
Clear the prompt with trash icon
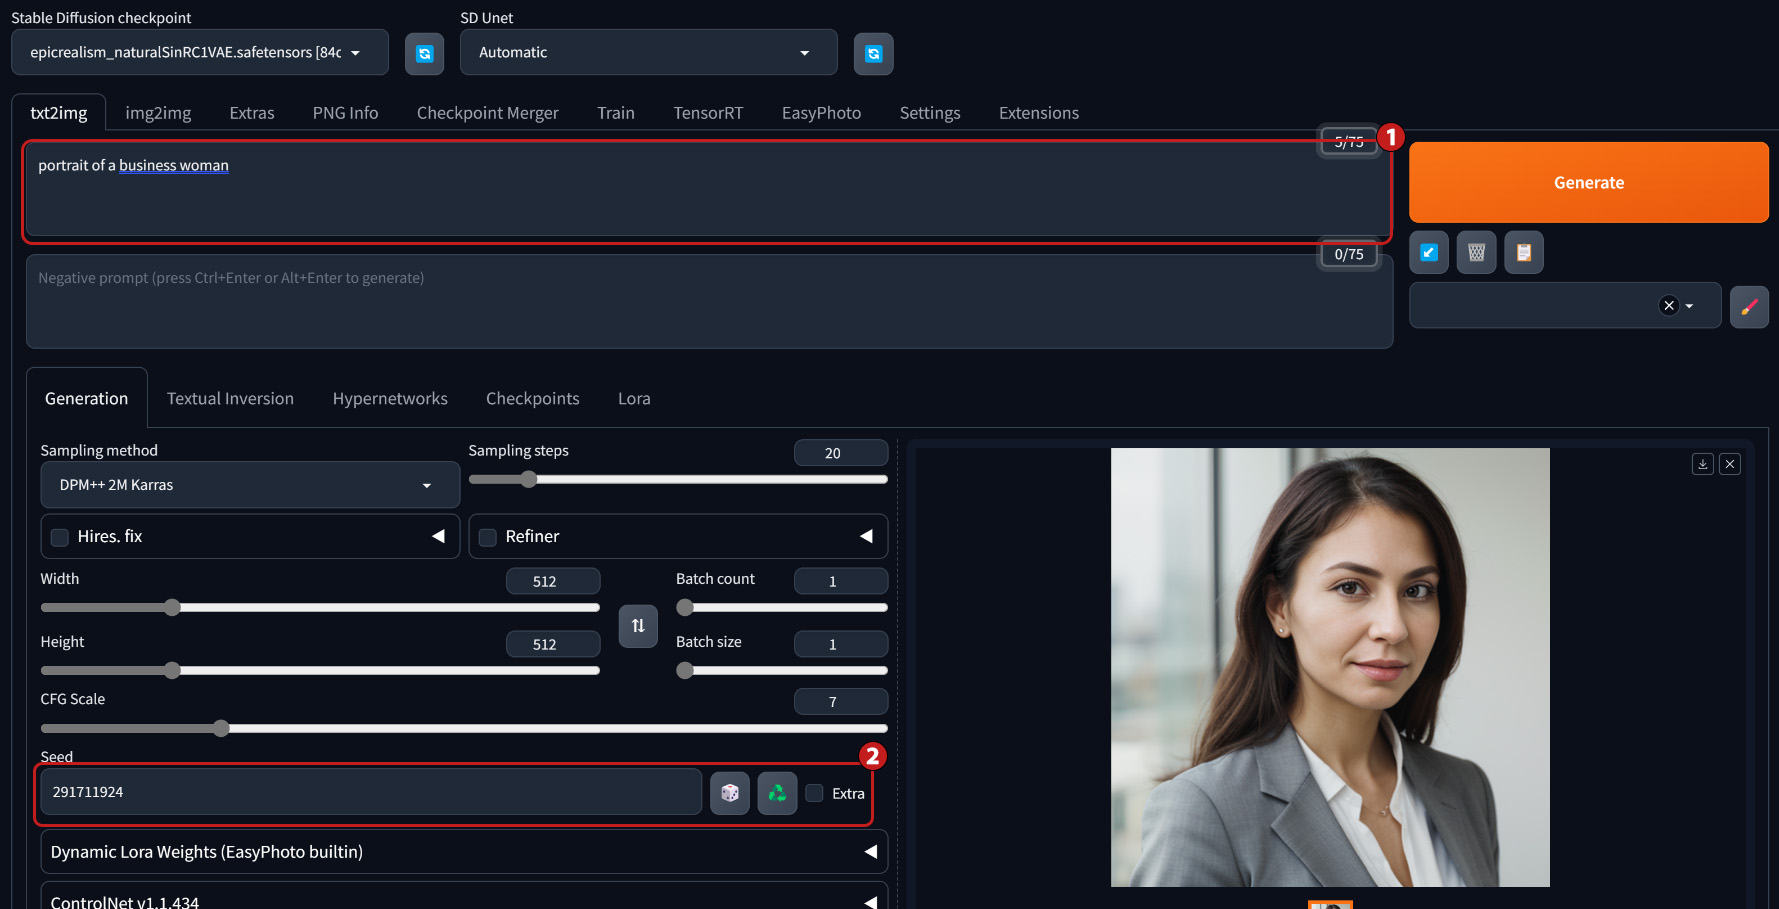click(x=1476, y=253)
